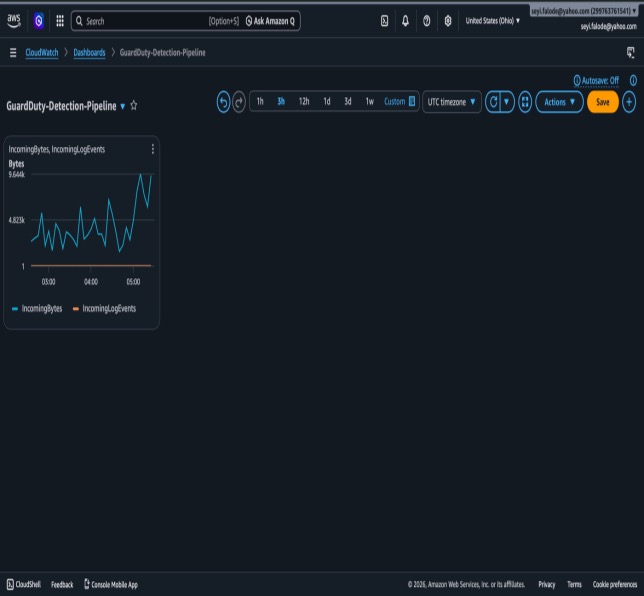
Task: Click the 04:00 x-axis label
Action: [x=91, y=282]
